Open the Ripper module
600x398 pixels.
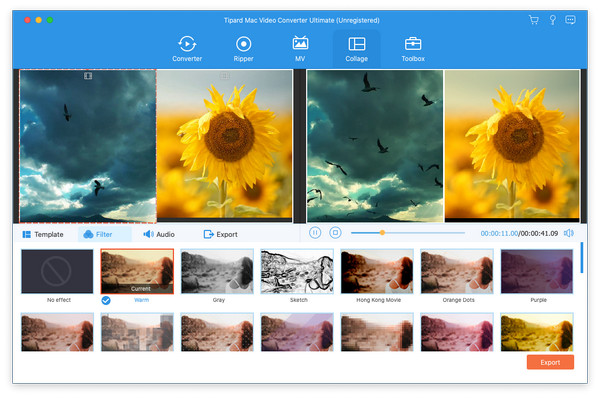coord(243,49)
